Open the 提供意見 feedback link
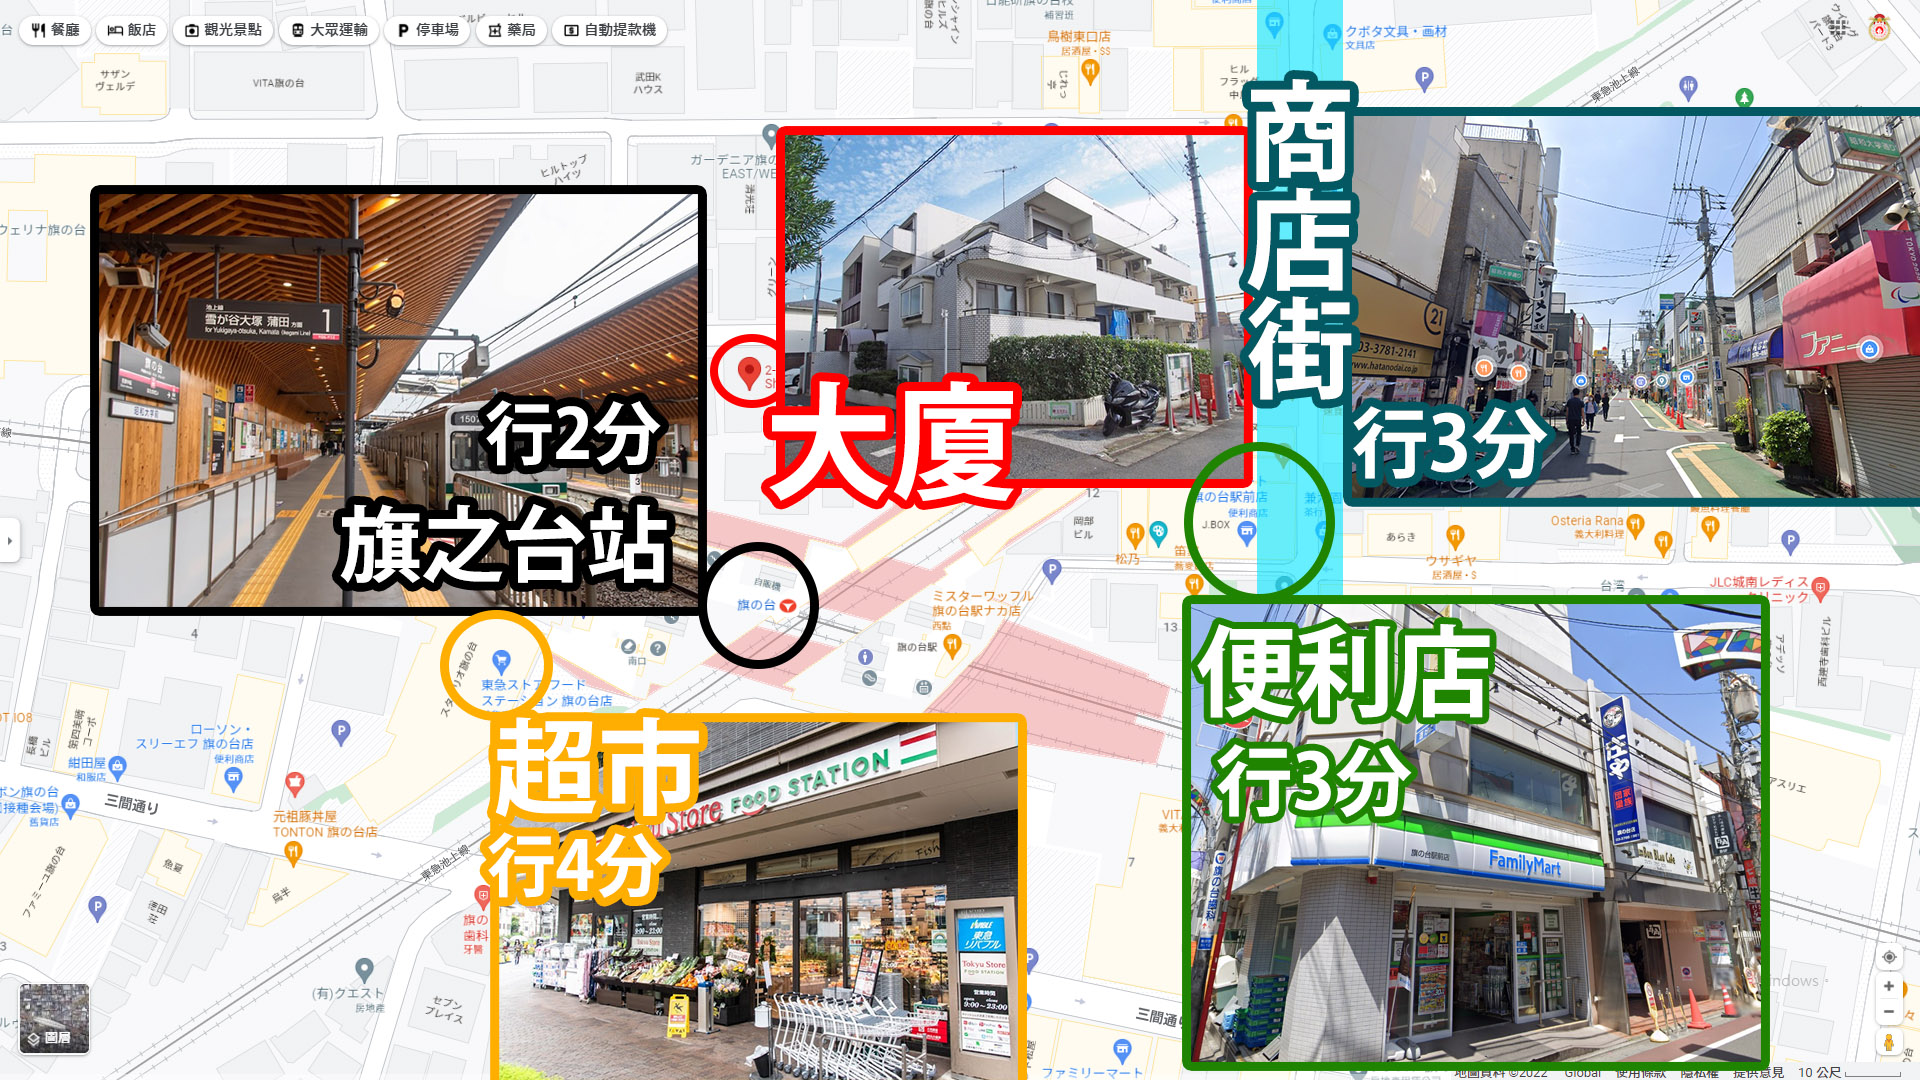1920x1080 pixels. [x=1758, y=1072]
